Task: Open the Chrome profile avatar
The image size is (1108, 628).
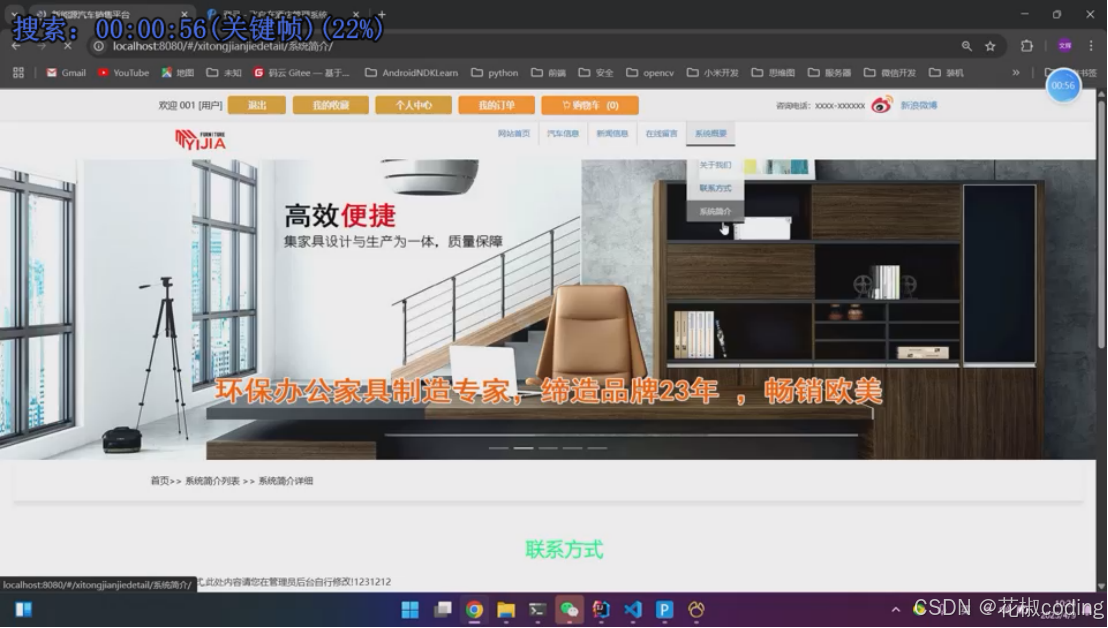Action: tap(1065, 46)
